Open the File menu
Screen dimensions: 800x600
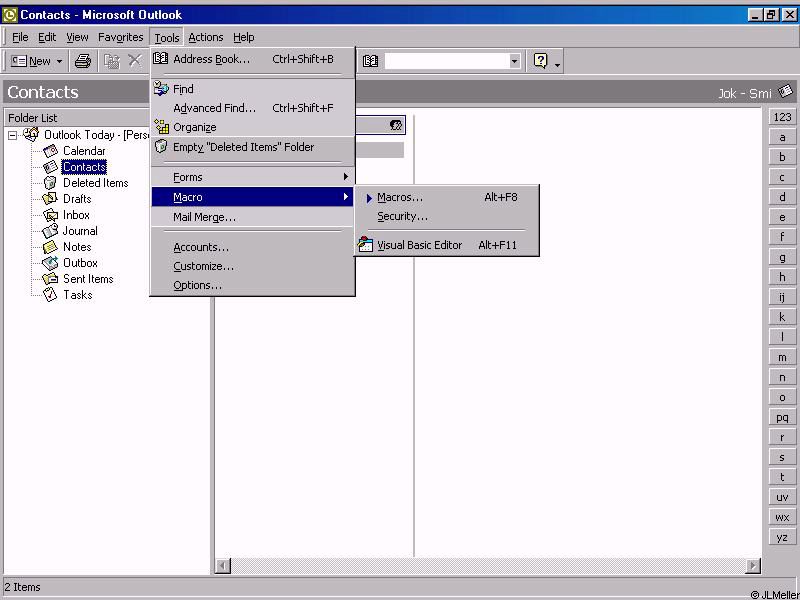tap(20, 37)
